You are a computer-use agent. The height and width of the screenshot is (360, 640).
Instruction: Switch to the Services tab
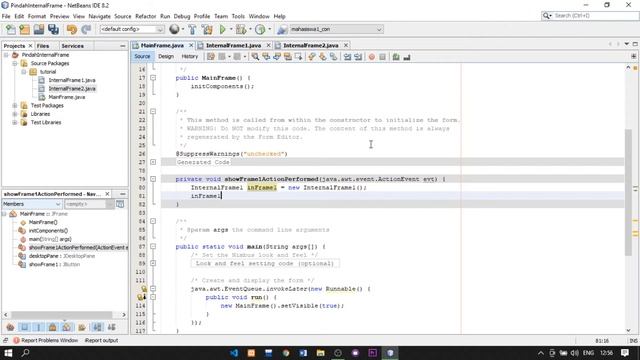(x=73, y=46)
